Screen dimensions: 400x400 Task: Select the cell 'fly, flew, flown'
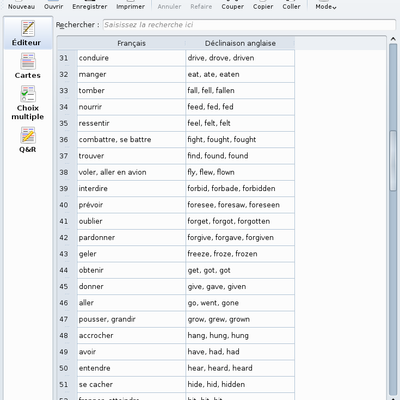tap(240, 172)
